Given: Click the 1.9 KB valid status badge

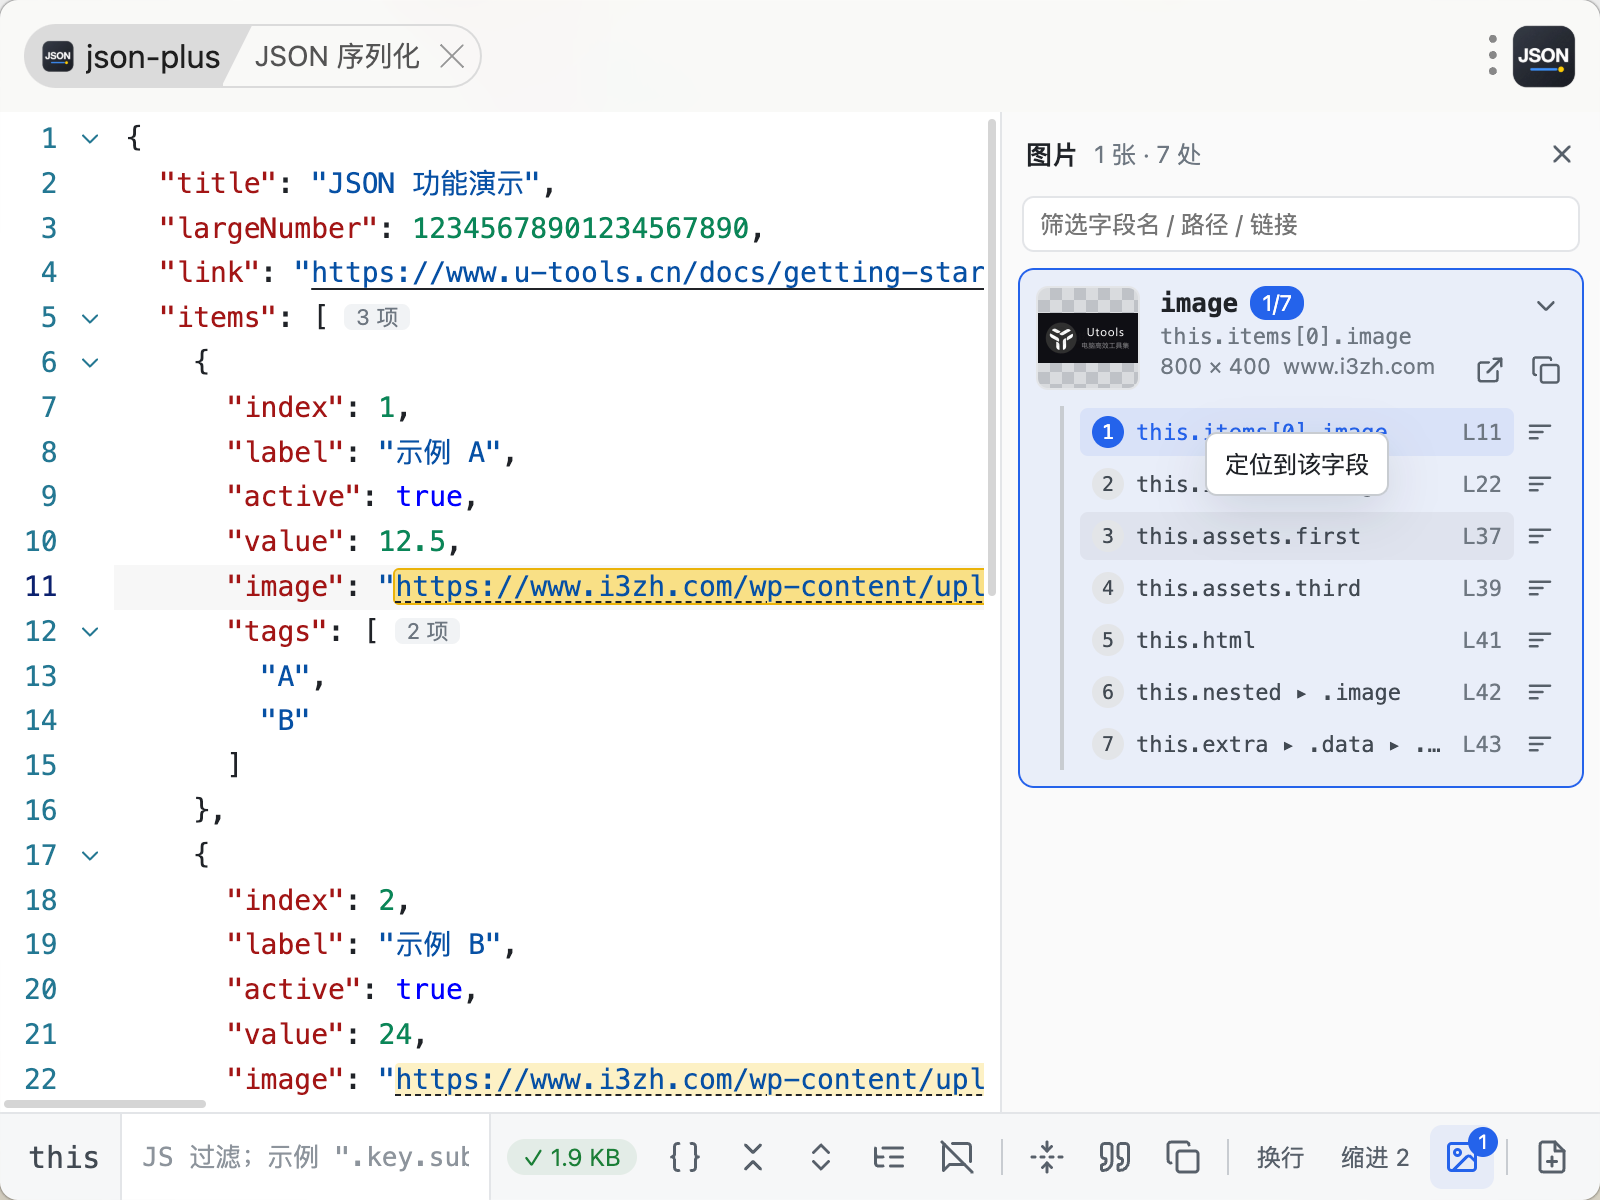Looking at the screenshot, I should [x=572, y=1157].
